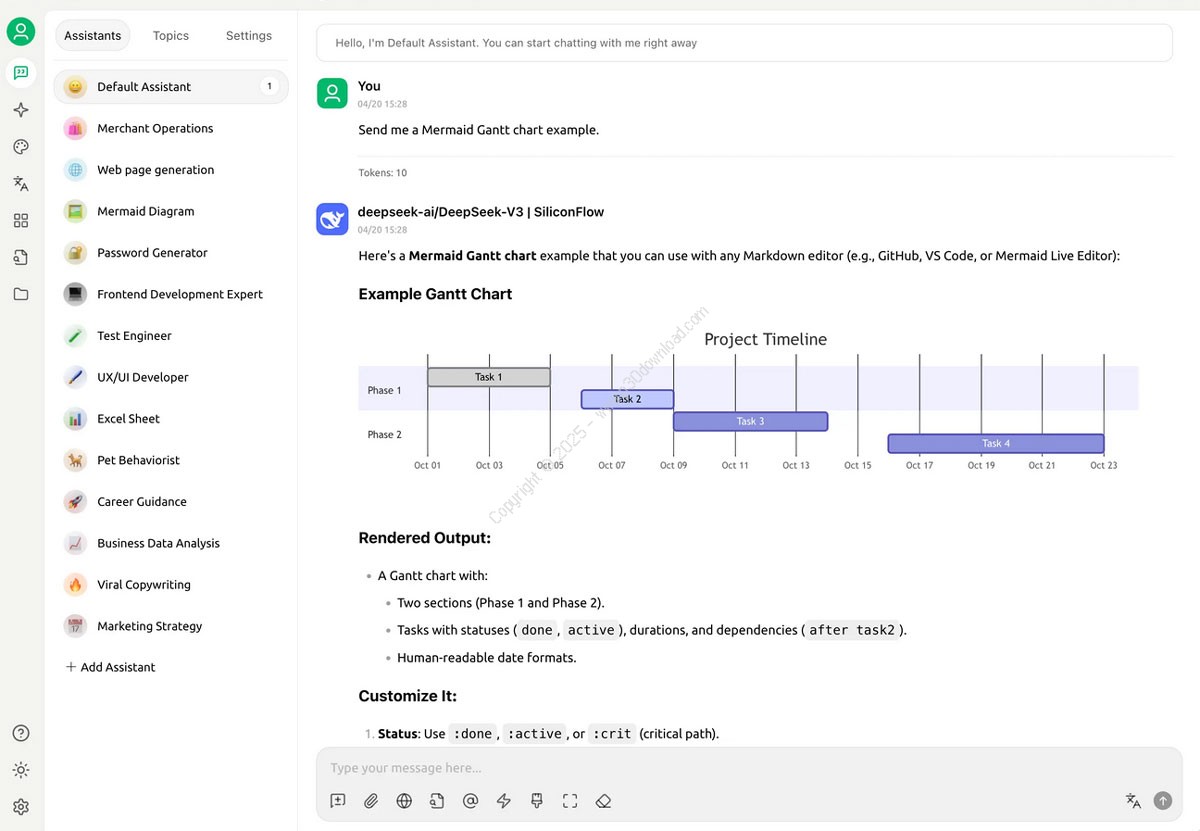
Task: Select the Default Assistant entry
Action: point(171,87)
